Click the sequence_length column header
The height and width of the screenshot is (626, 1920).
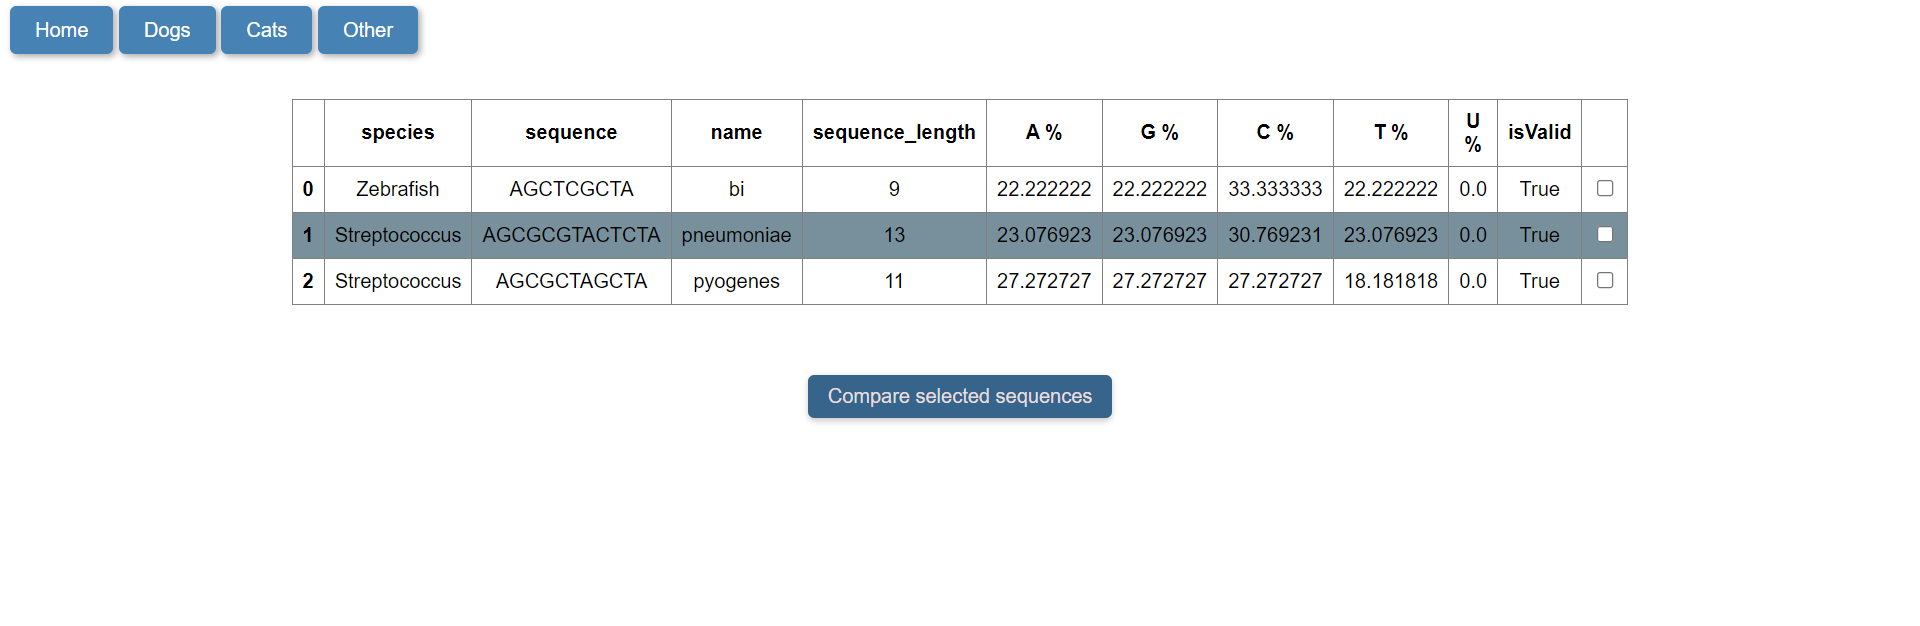point(894,133)
